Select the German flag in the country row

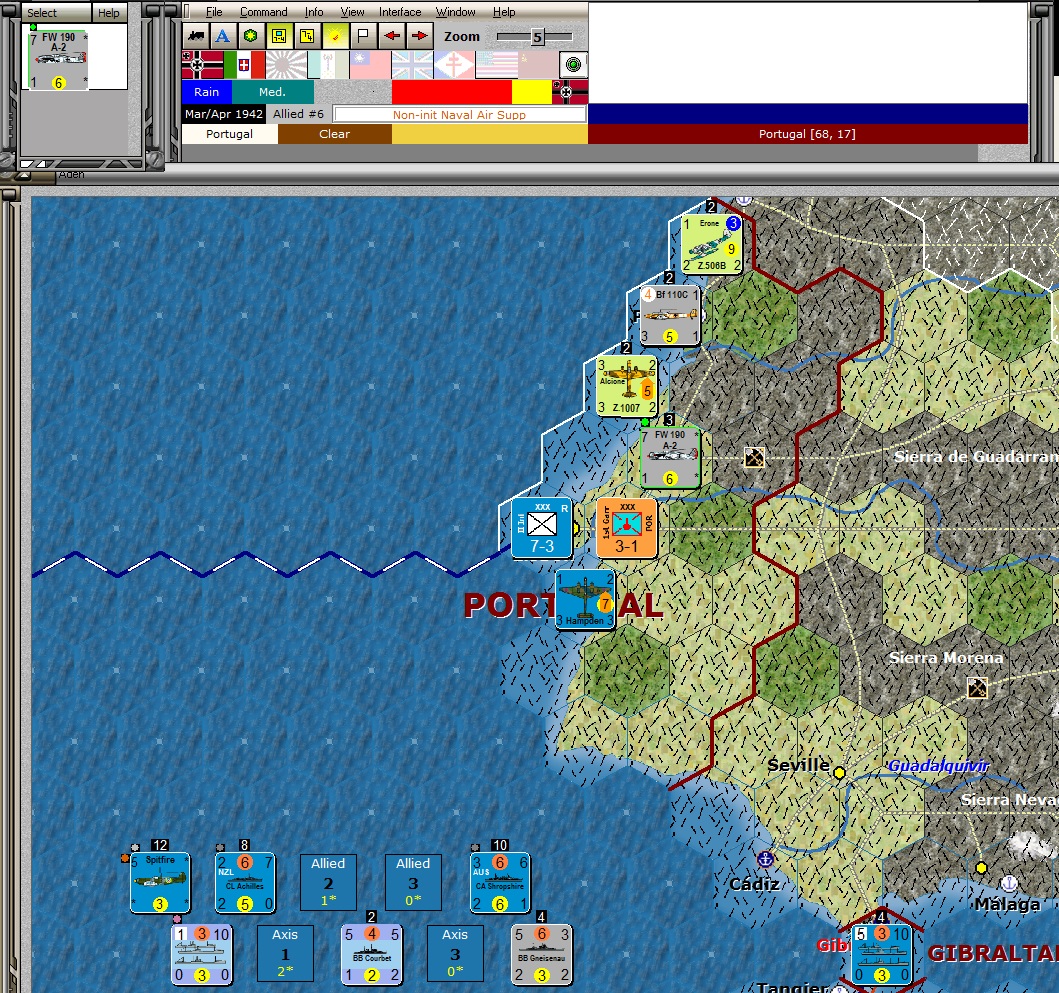[203, 65]
